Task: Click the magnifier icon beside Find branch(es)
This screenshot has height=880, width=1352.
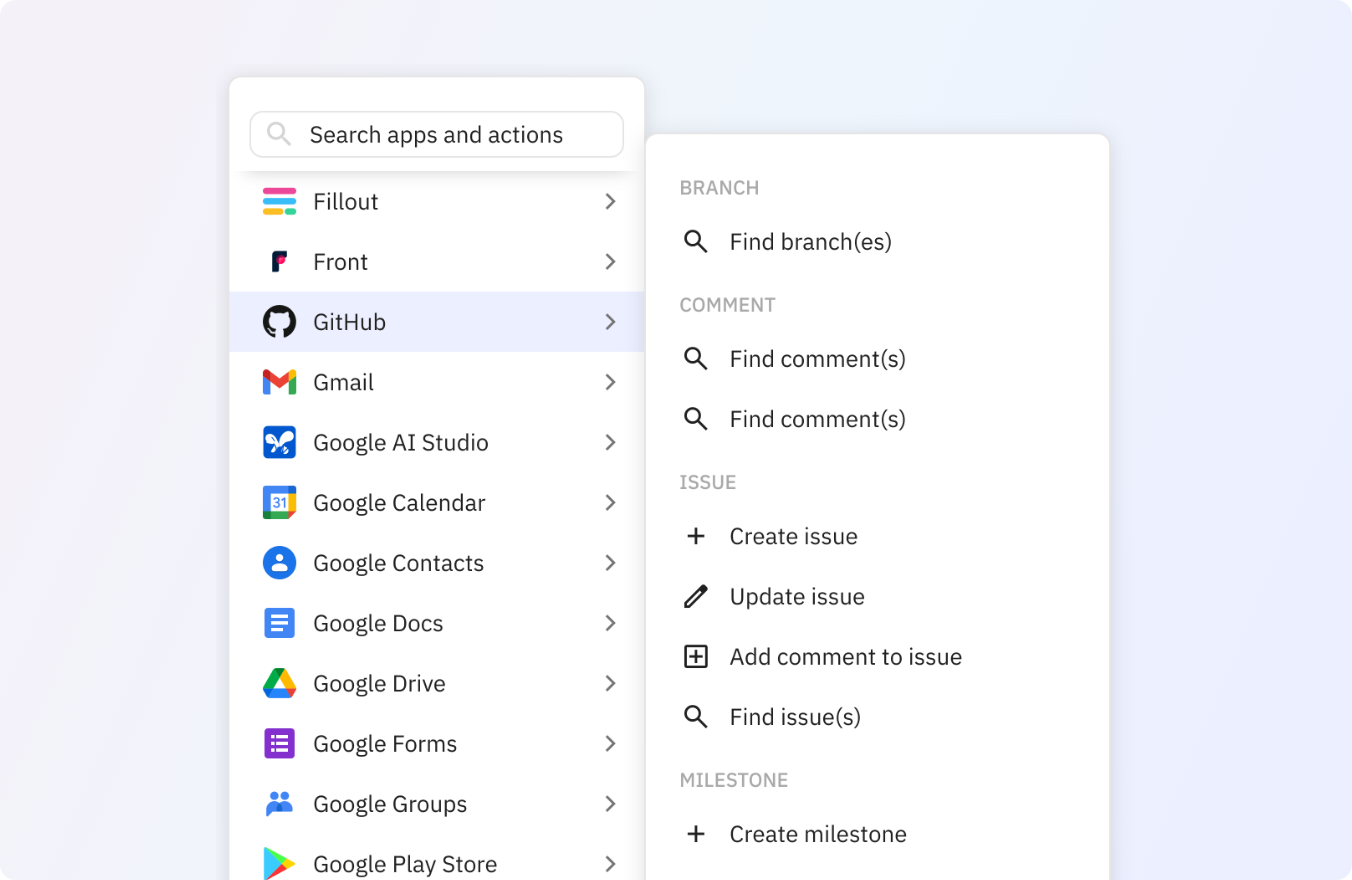Action: (696, 242)
